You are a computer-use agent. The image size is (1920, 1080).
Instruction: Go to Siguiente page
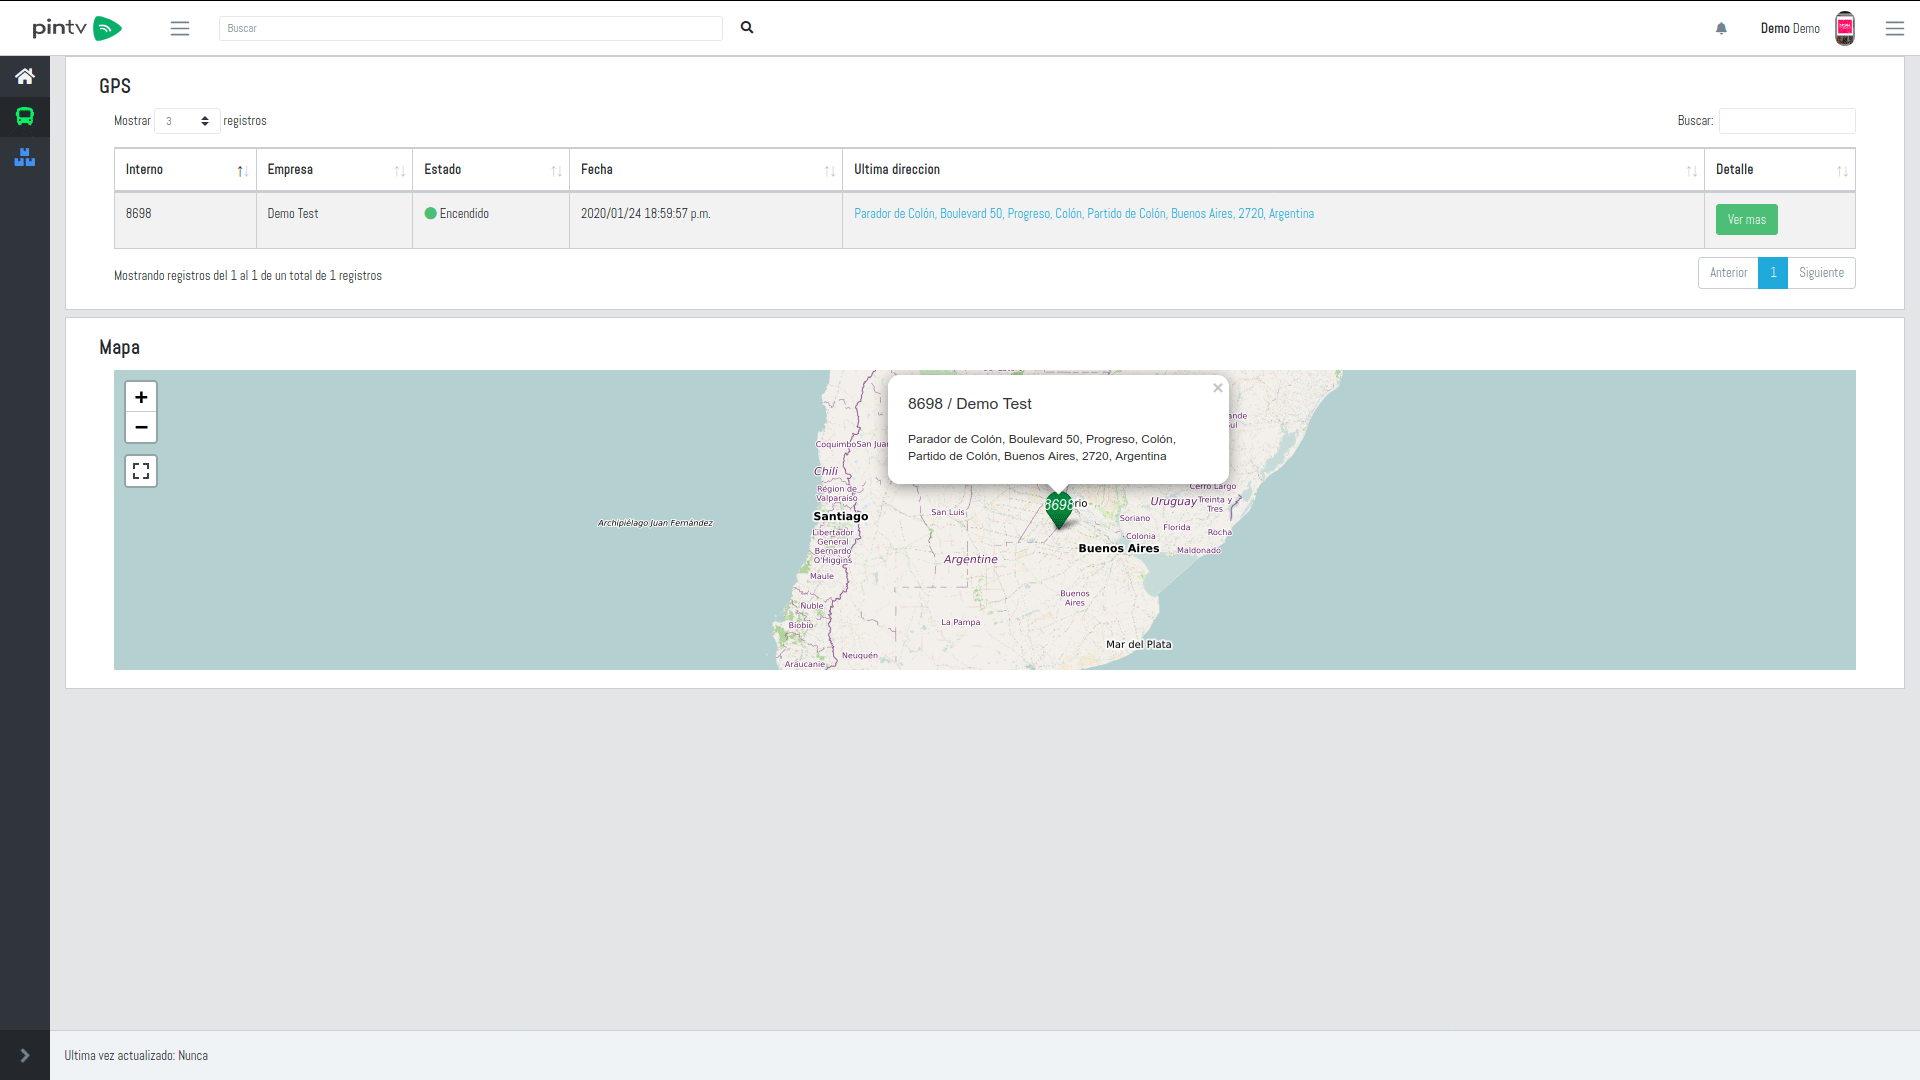coord(1821,273)
